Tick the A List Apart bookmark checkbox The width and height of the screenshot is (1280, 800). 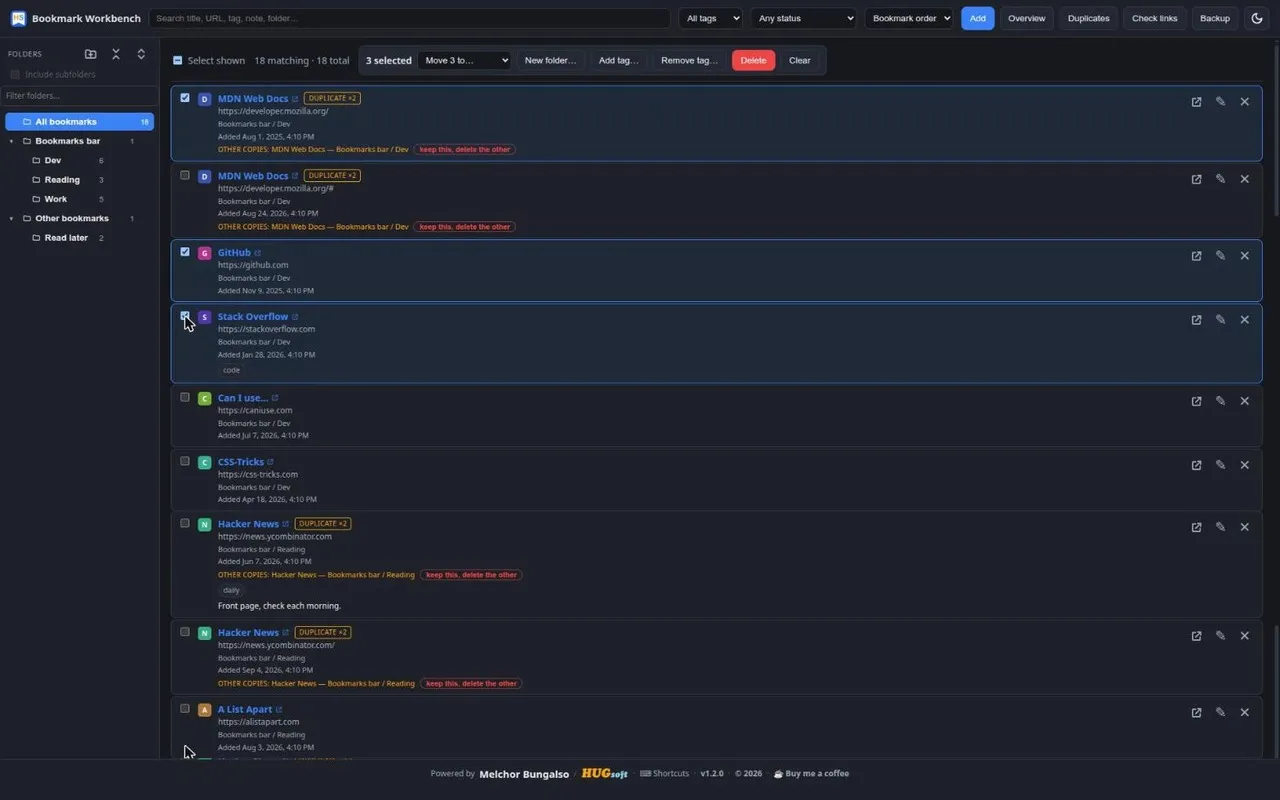point(185,708)
